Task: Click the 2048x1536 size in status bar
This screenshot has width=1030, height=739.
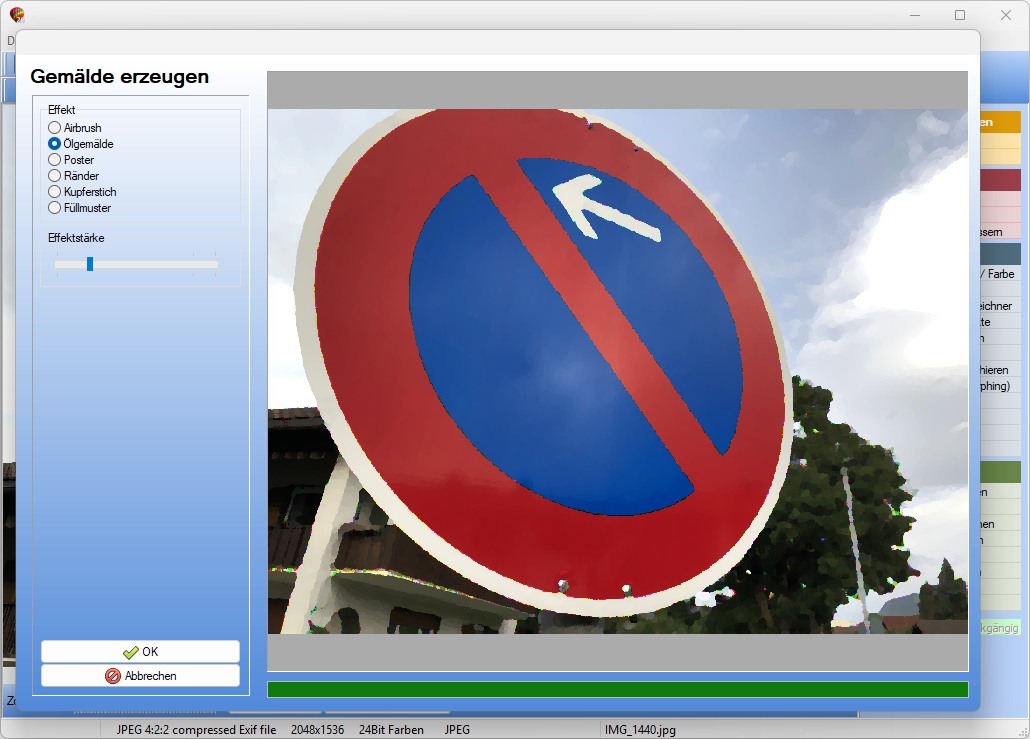Action: click(317, 730)
